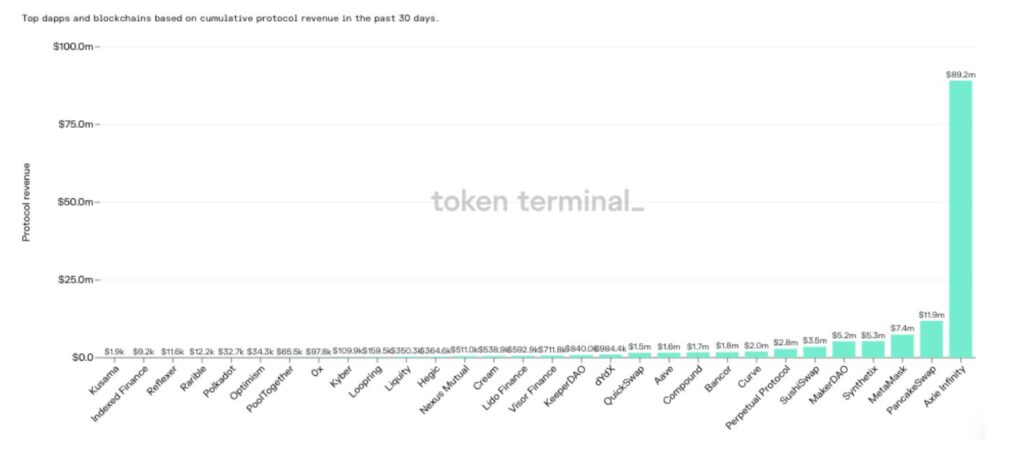Click the PancakeSwap bar in the chart
This screenshot has width=1024, height=450.
click(931, 339)
